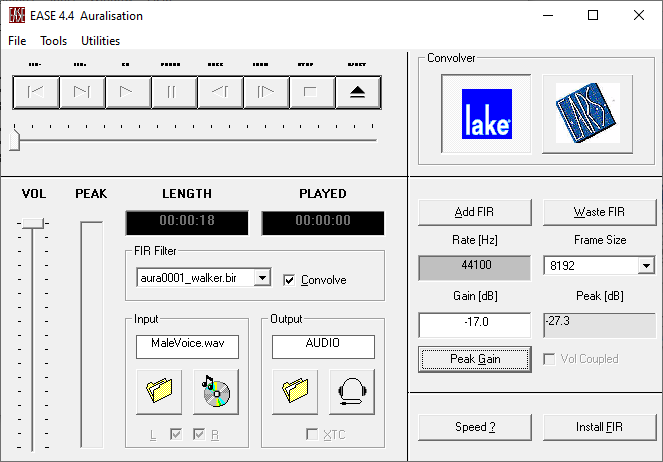Expand the FIR Filter dropdown
This screenshot has width=663, height=462.
(x=263, y=278)
